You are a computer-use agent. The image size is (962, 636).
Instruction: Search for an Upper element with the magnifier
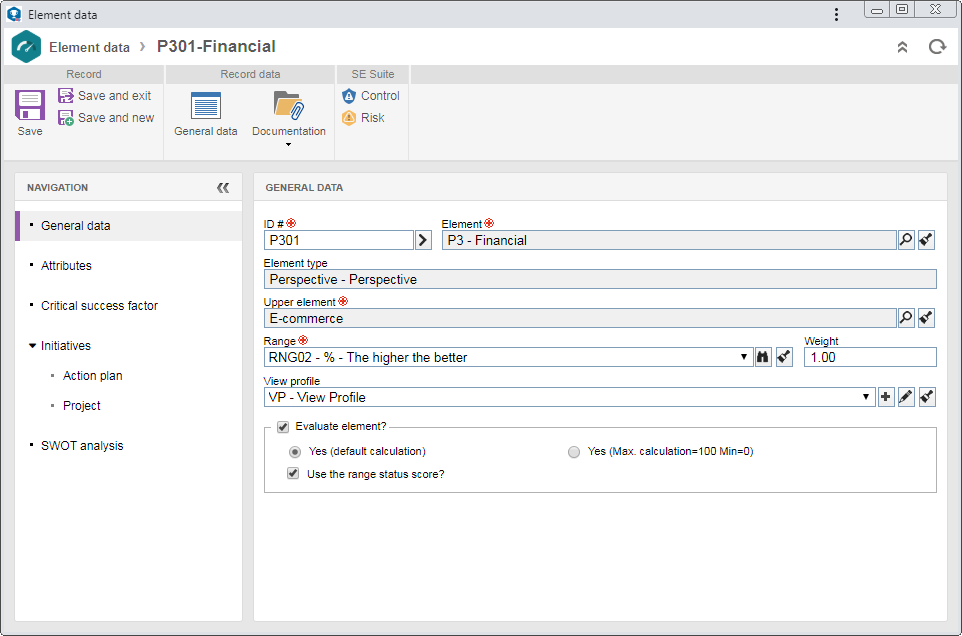(x=906, y=318)
